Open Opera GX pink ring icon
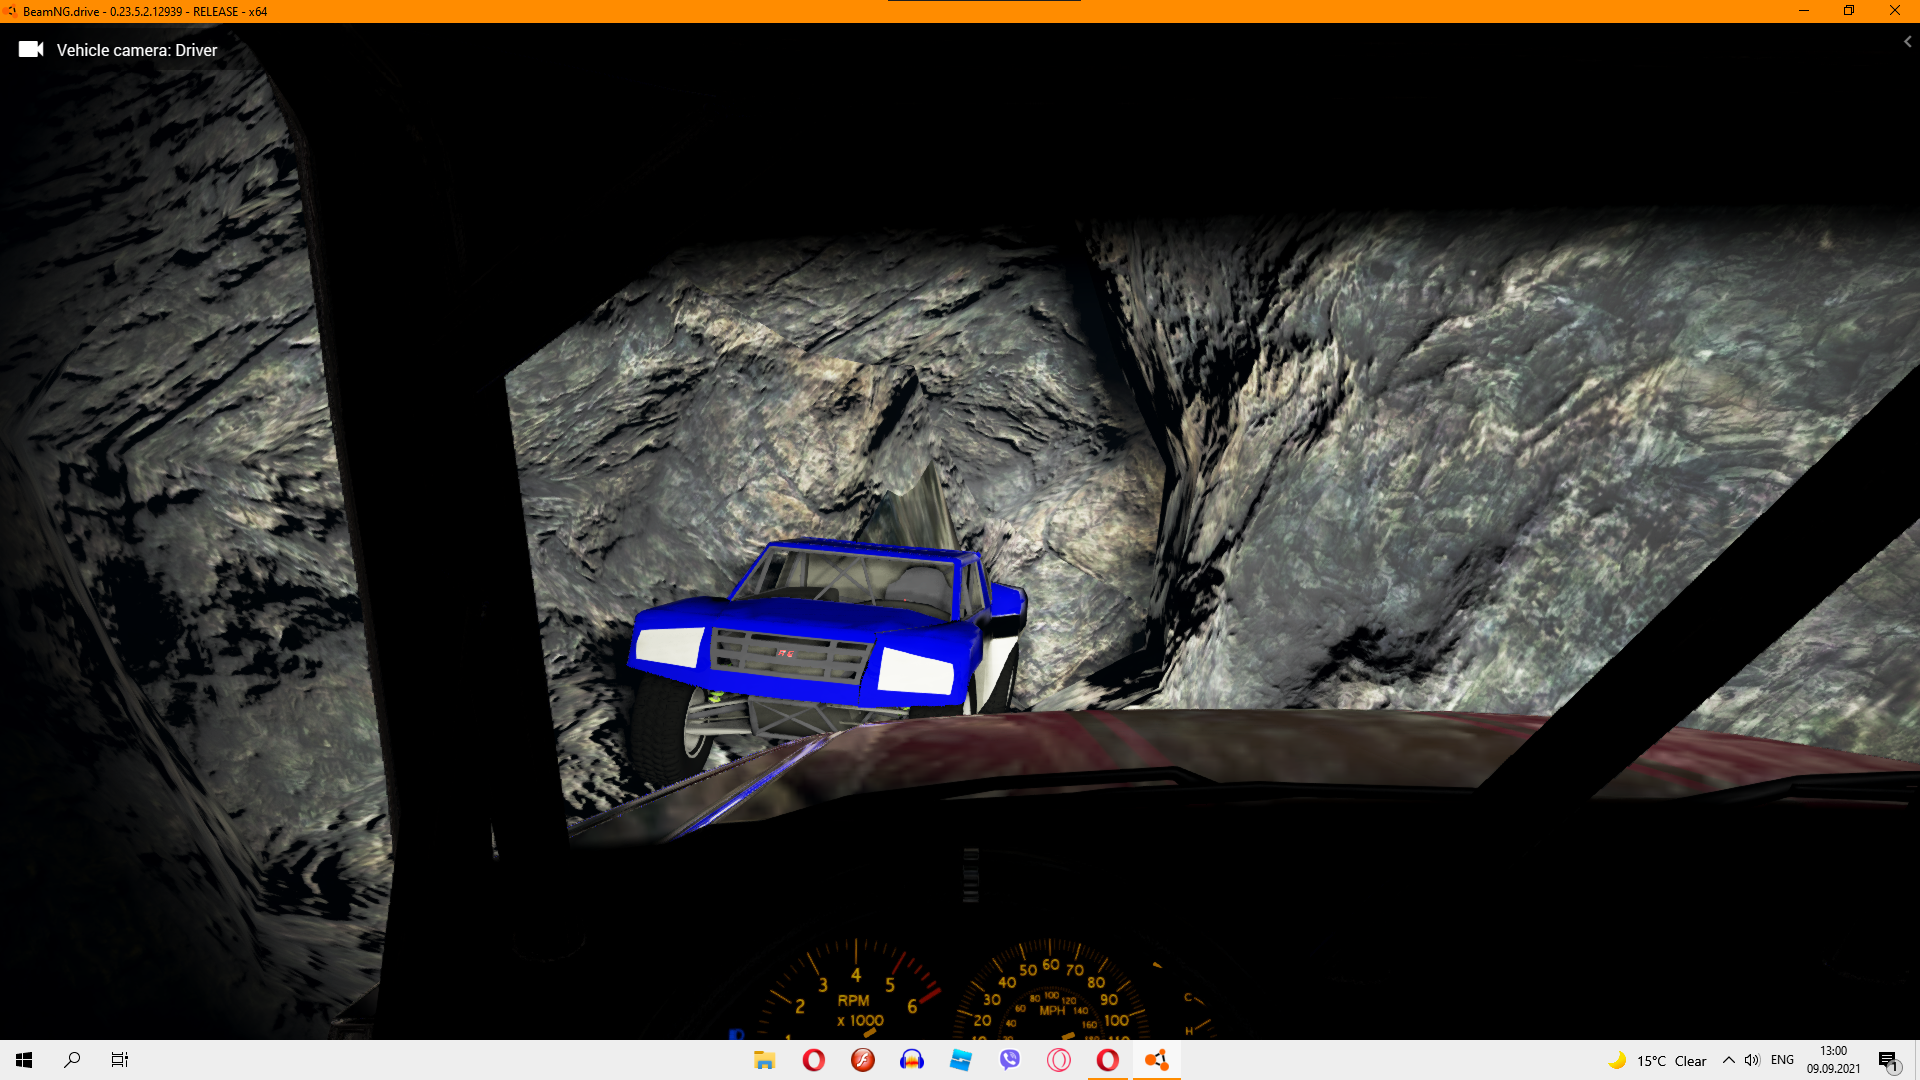1920x1080 pixels. (x=1059, y=1060)
